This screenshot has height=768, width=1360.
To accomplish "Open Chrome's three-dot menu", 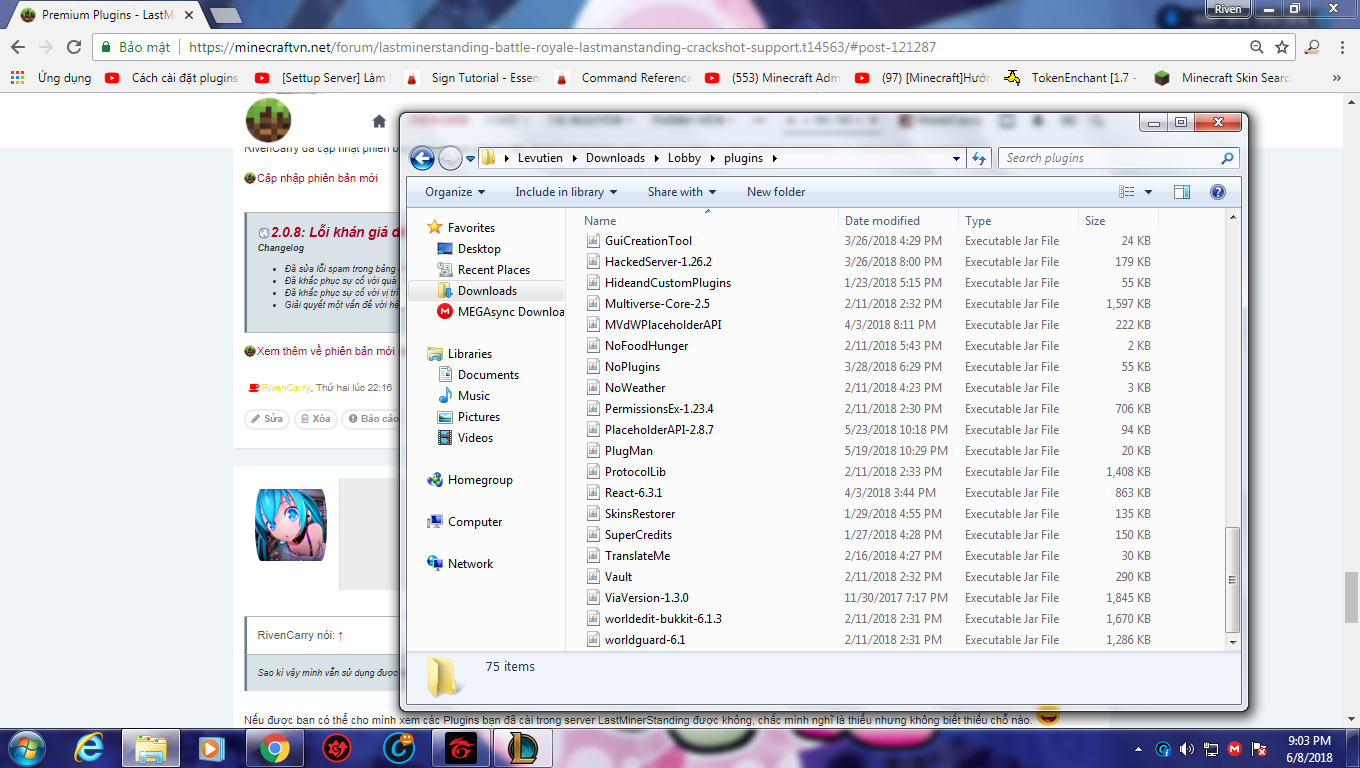I will (x=1342, y=47).
